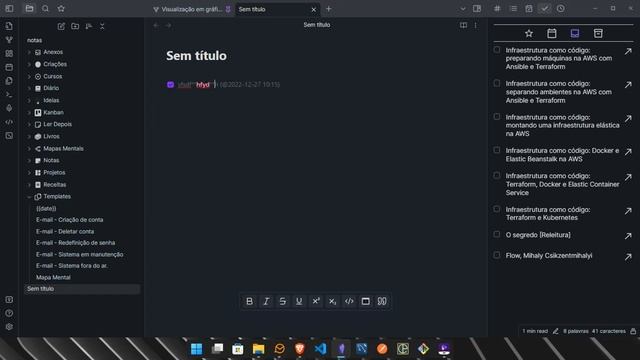This screenshot has height=360, width=640.
Task: Check the 'montando uma infraestrutura elástica' task
Action: [x=497, y=117]
